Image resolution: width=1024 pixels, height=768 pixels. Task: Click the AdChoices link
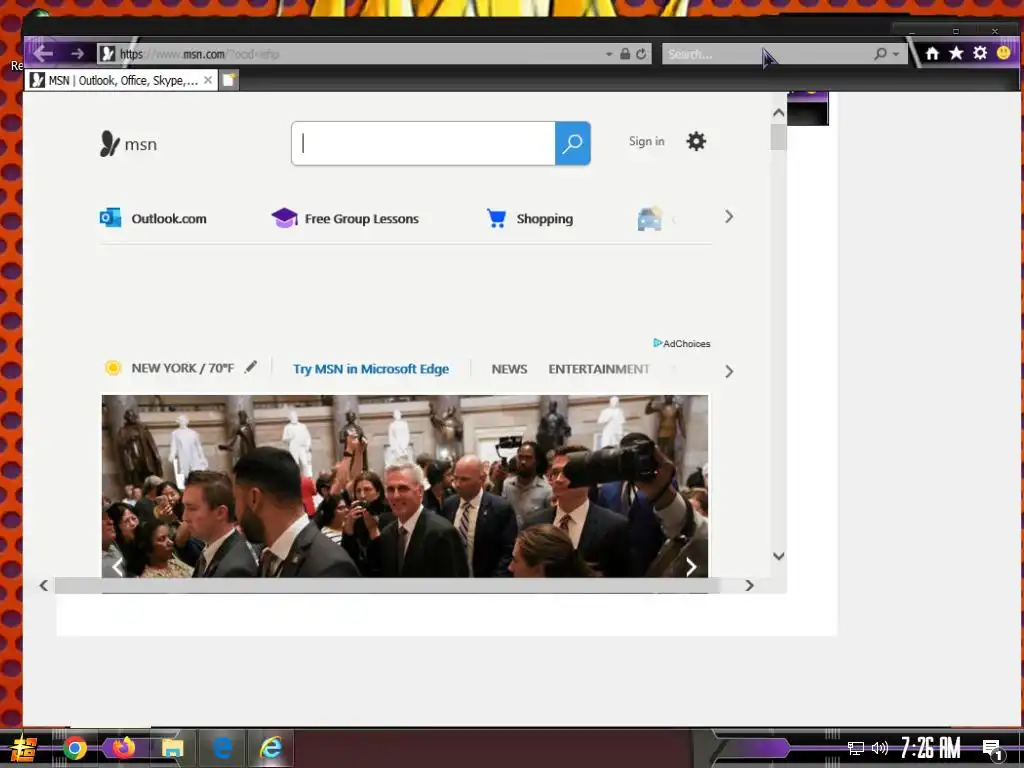[x=682, y=344]
